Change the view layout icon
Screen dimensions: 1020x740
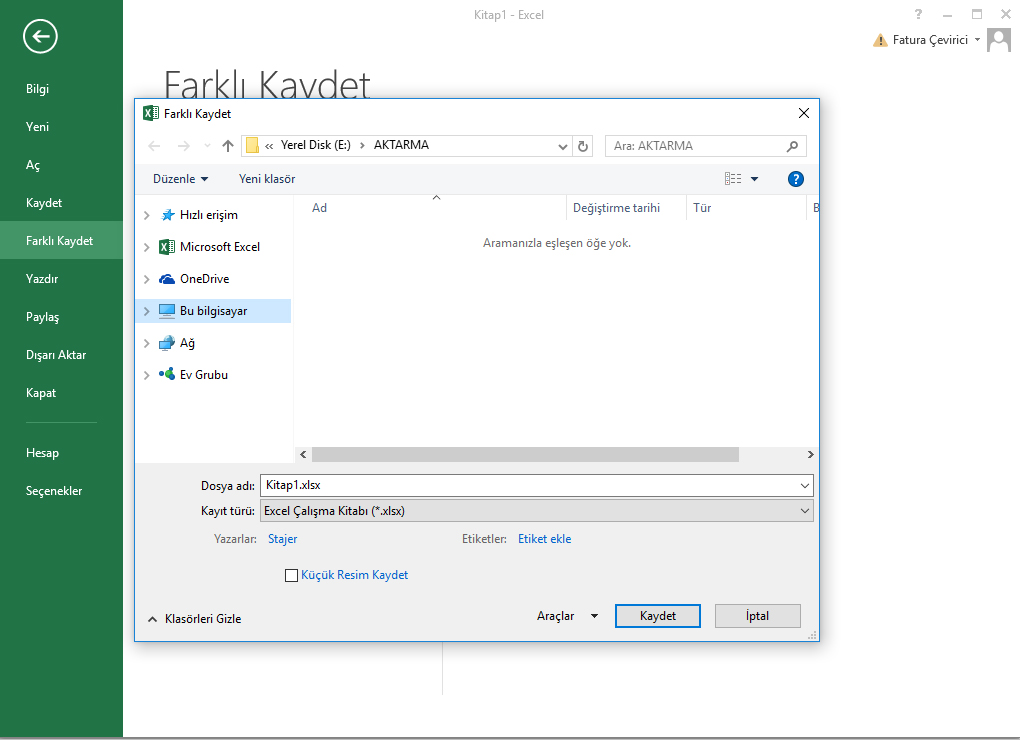[x=733, y=179]
